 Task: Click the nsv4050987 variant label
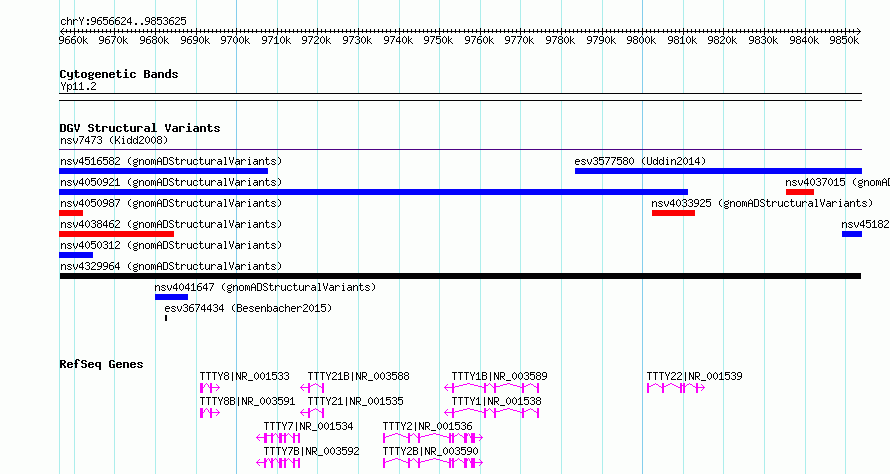tap(171, 203)
